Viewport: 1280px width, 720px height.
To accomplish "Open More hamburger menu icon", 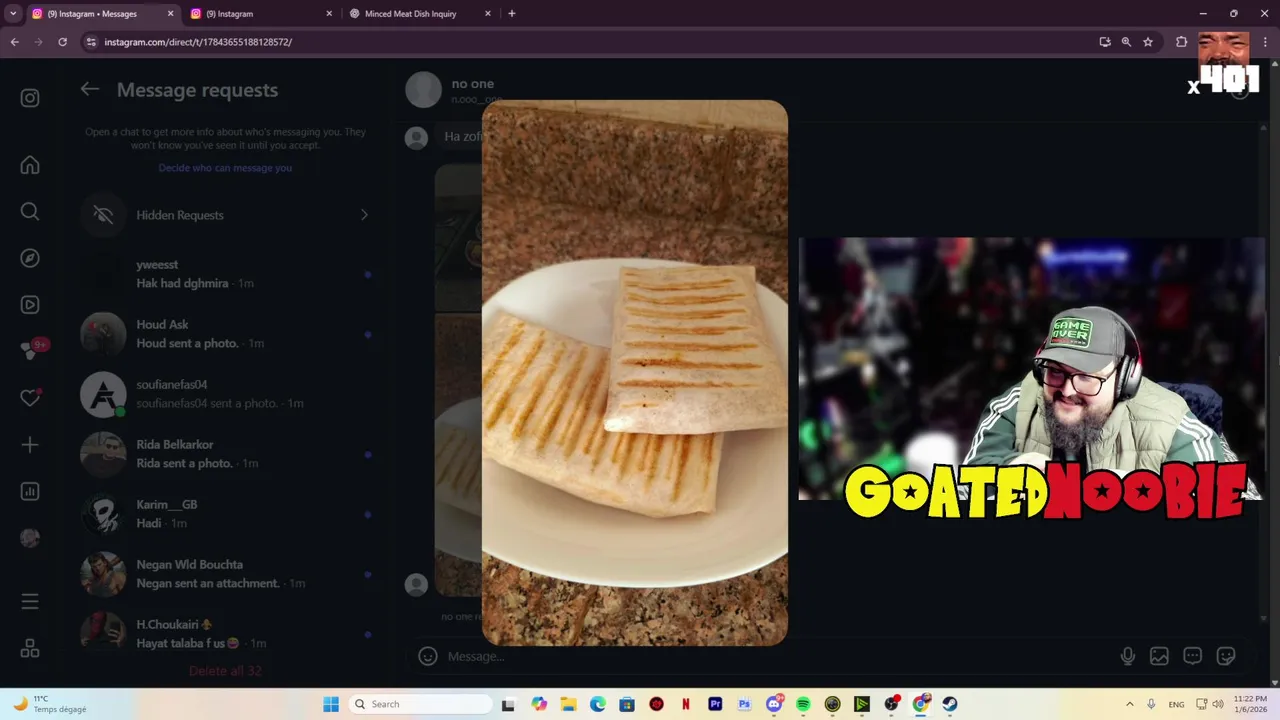I will 30,601.
